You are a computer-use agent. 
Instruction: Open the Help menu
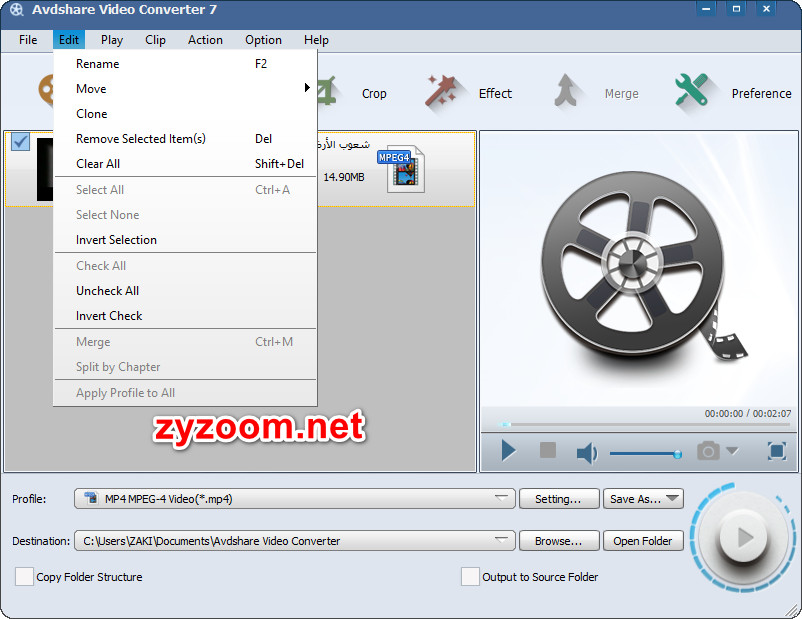[316, 40]
